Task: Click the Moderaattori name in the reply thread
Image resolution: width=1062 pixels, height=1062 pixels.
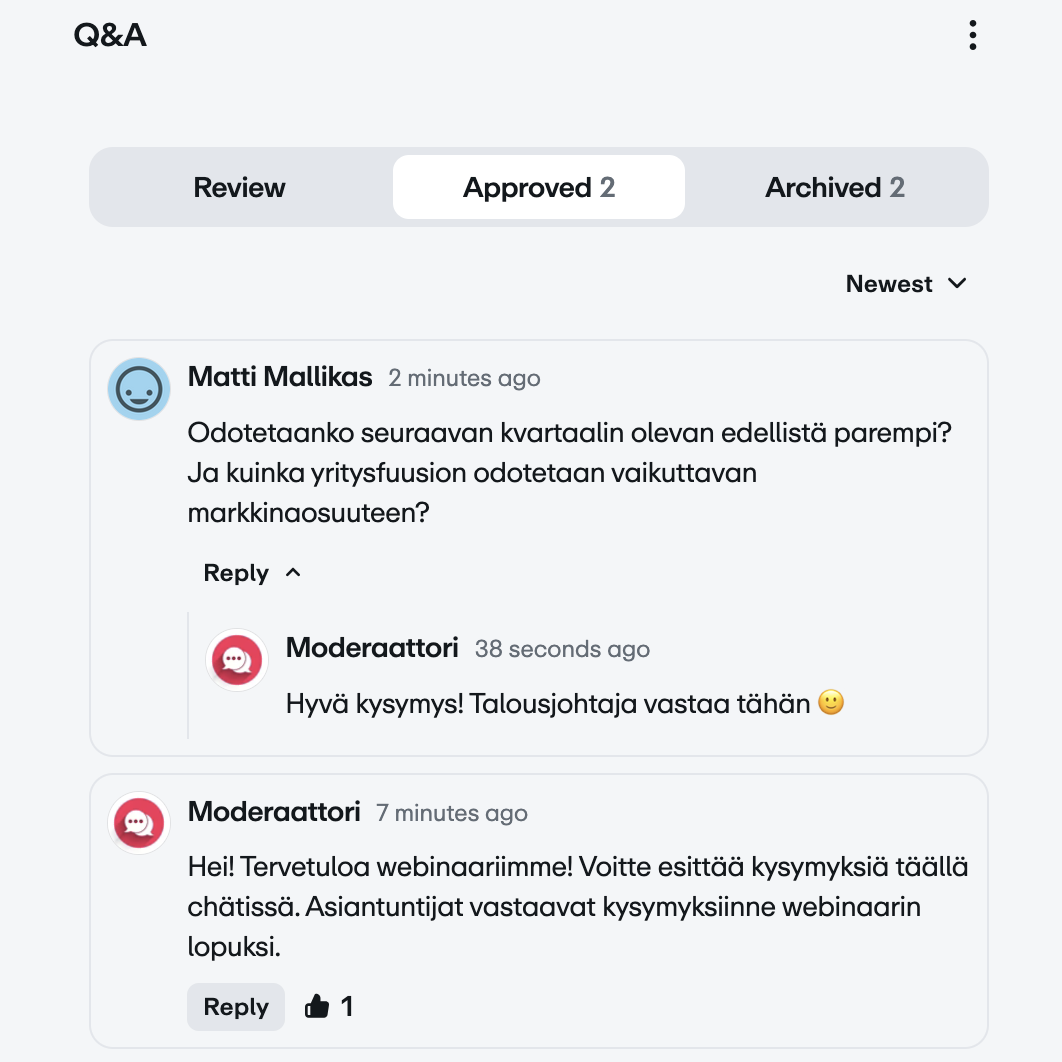Action: [372, 648]
